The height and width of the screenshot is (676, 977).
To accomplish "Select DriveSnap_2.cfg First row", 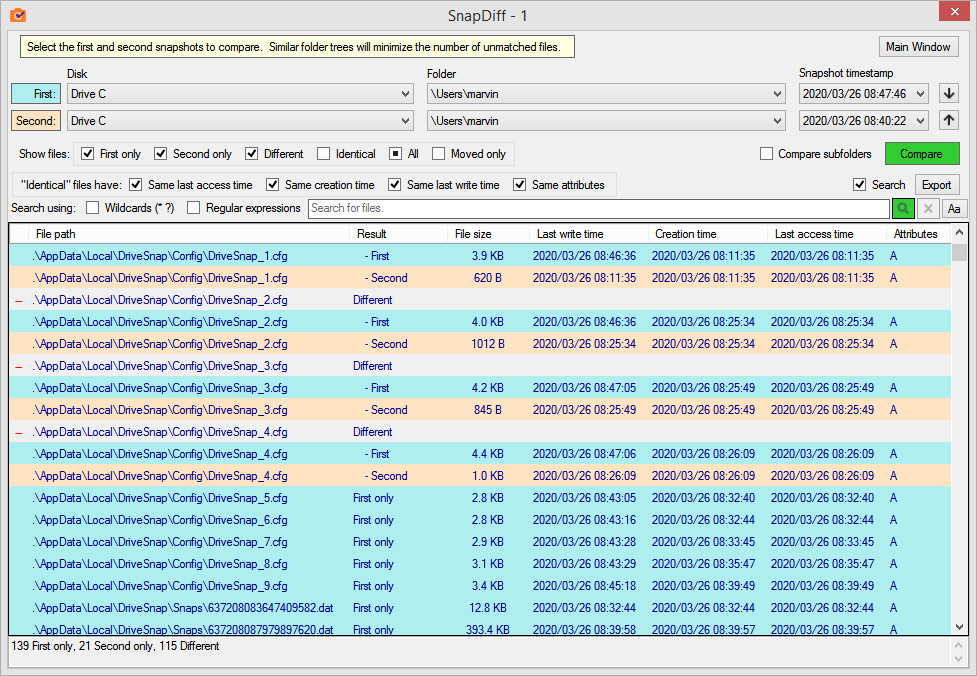I will click(x=480, y=322).
